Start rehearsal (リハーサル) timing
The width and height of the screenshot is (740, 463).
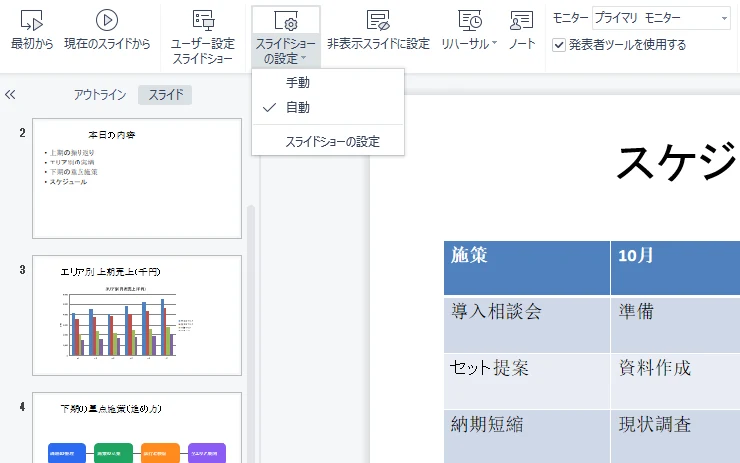click(465, 30)
